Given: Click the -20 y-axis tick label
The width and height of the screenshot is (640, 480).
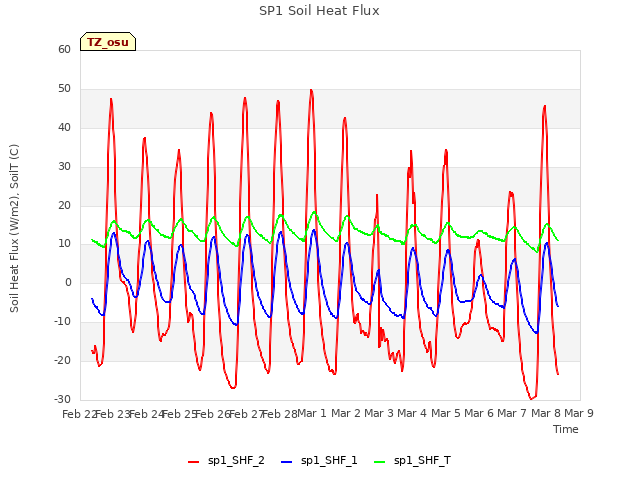Looking at the screenshot, I should point(62,361).
